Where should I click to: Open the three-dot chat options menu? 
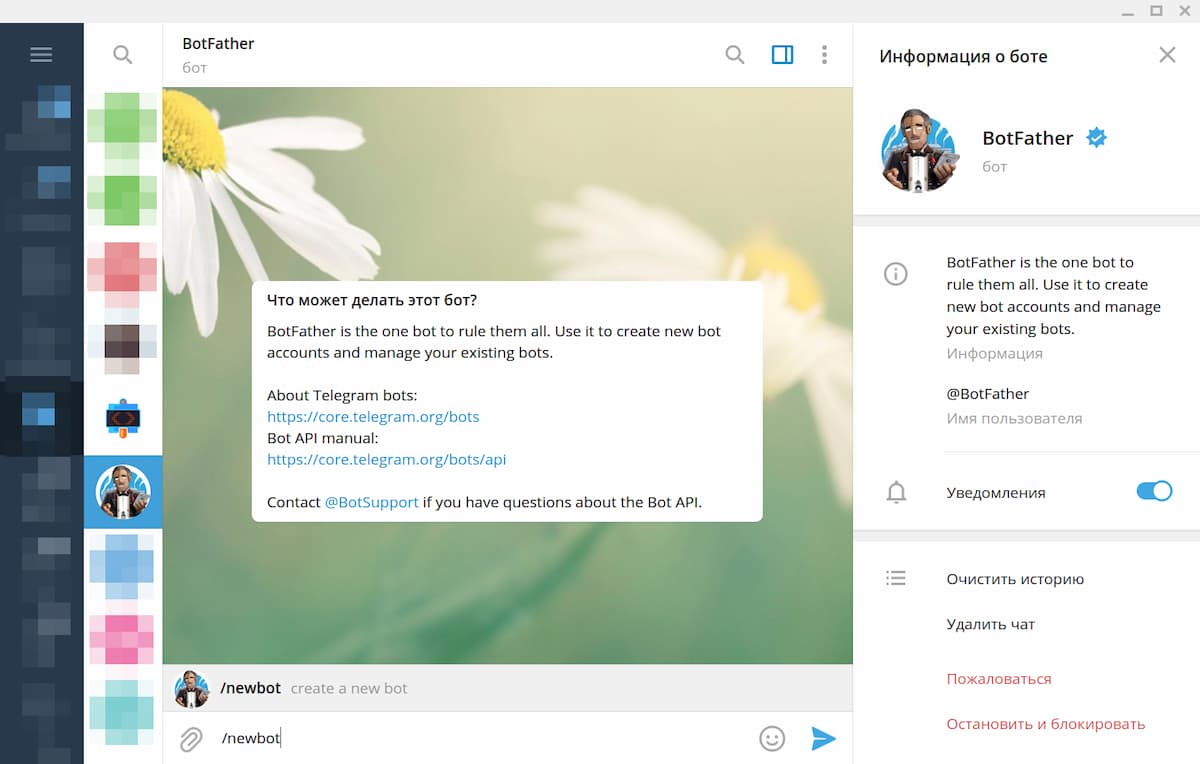(x=824, y=55)
